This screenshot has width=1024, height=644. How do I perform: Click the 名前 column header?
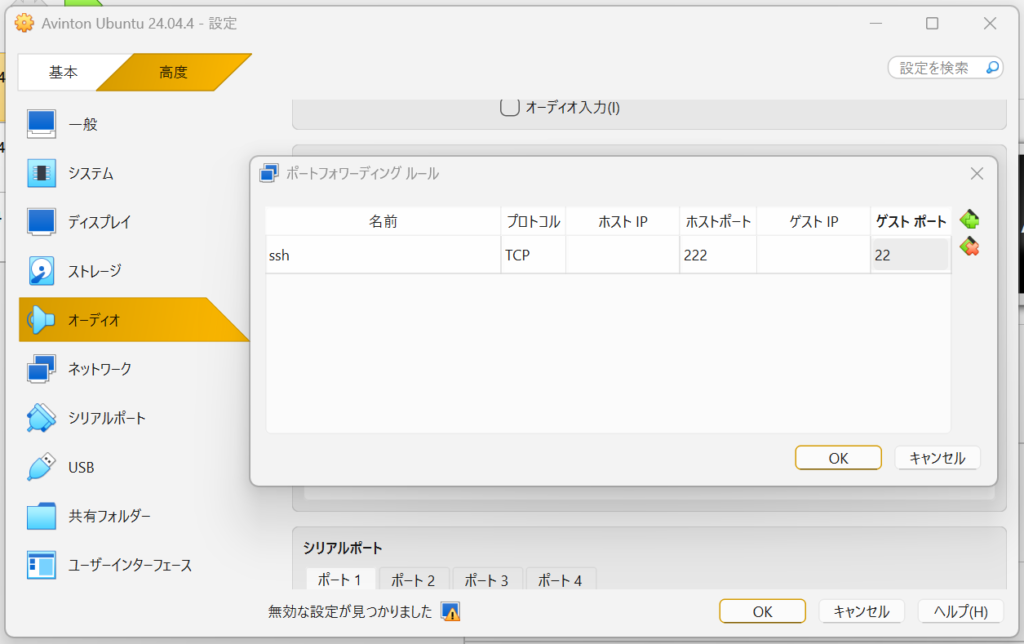click(x=383, y=221)
